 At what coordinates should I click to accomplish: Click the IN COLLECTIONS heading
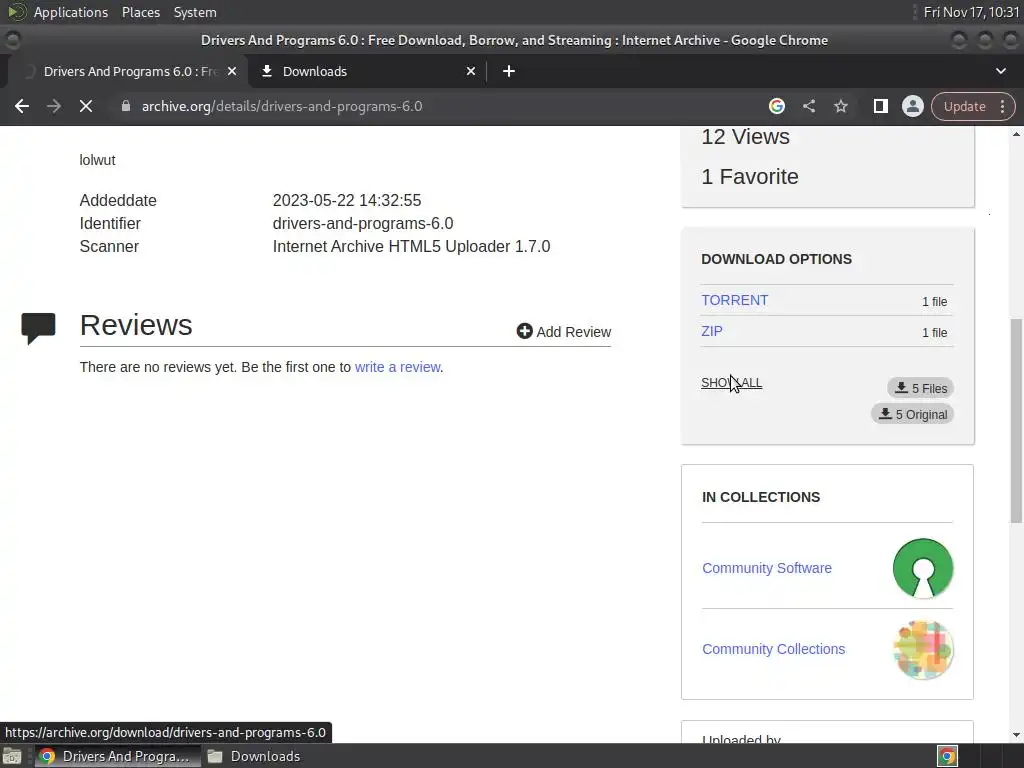pyautogui.click(x=761, y=497)
